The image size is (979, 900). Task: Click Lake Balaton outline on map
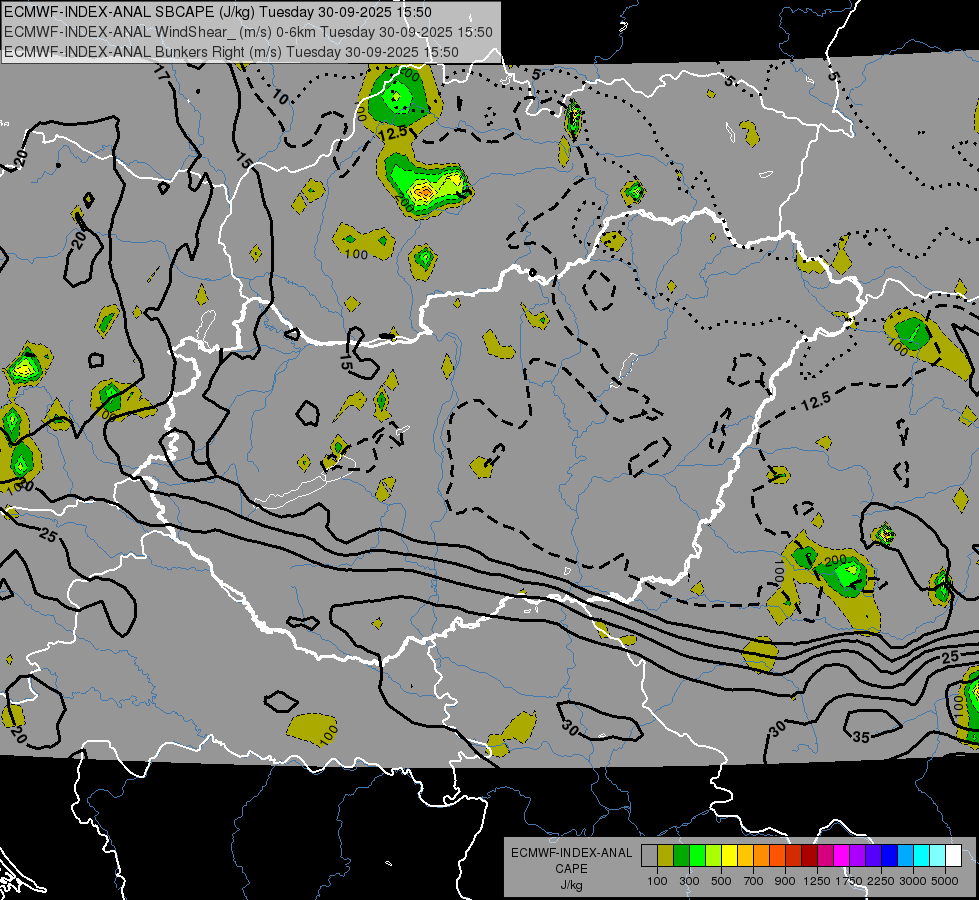pyautogui.click(x=306, y=483)
